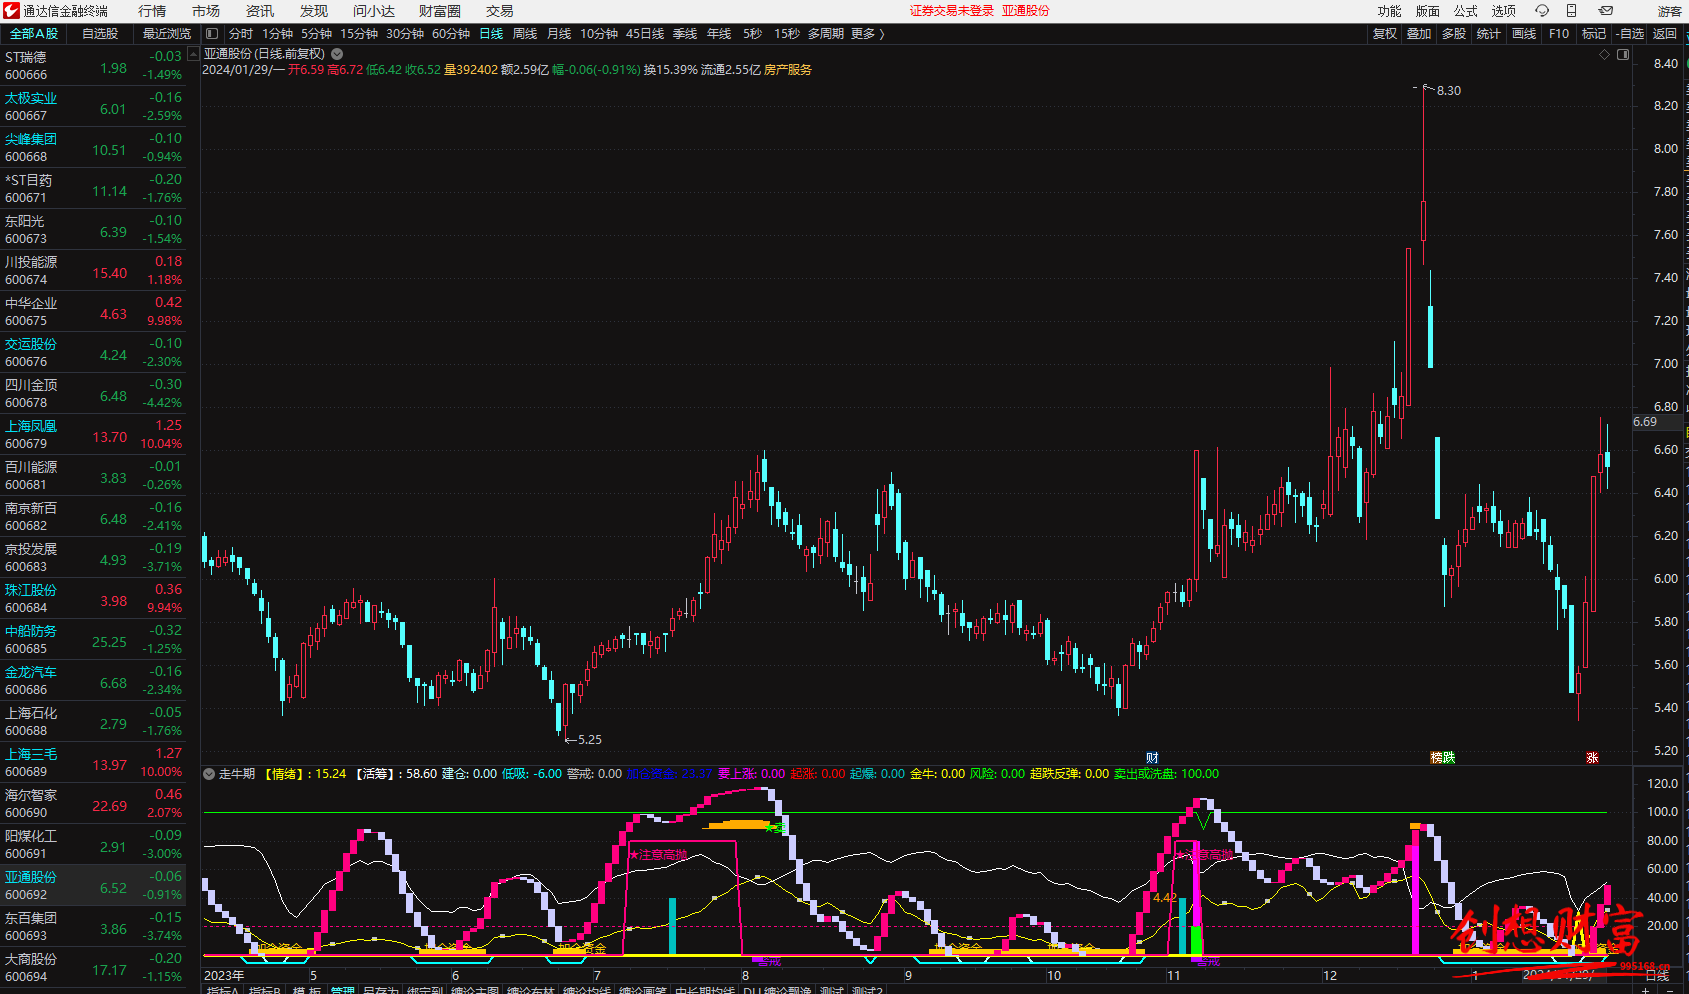Select 中船防务 600685 in stock list
Image resolution: width=1689 pixels, height=994 pixels.
(x=93, y=640)
